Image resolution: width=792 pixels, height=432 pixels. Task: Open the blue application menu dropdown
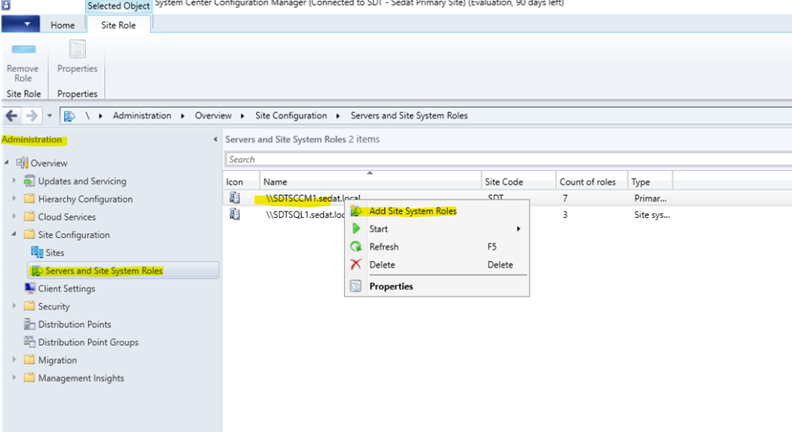point(20,24)
